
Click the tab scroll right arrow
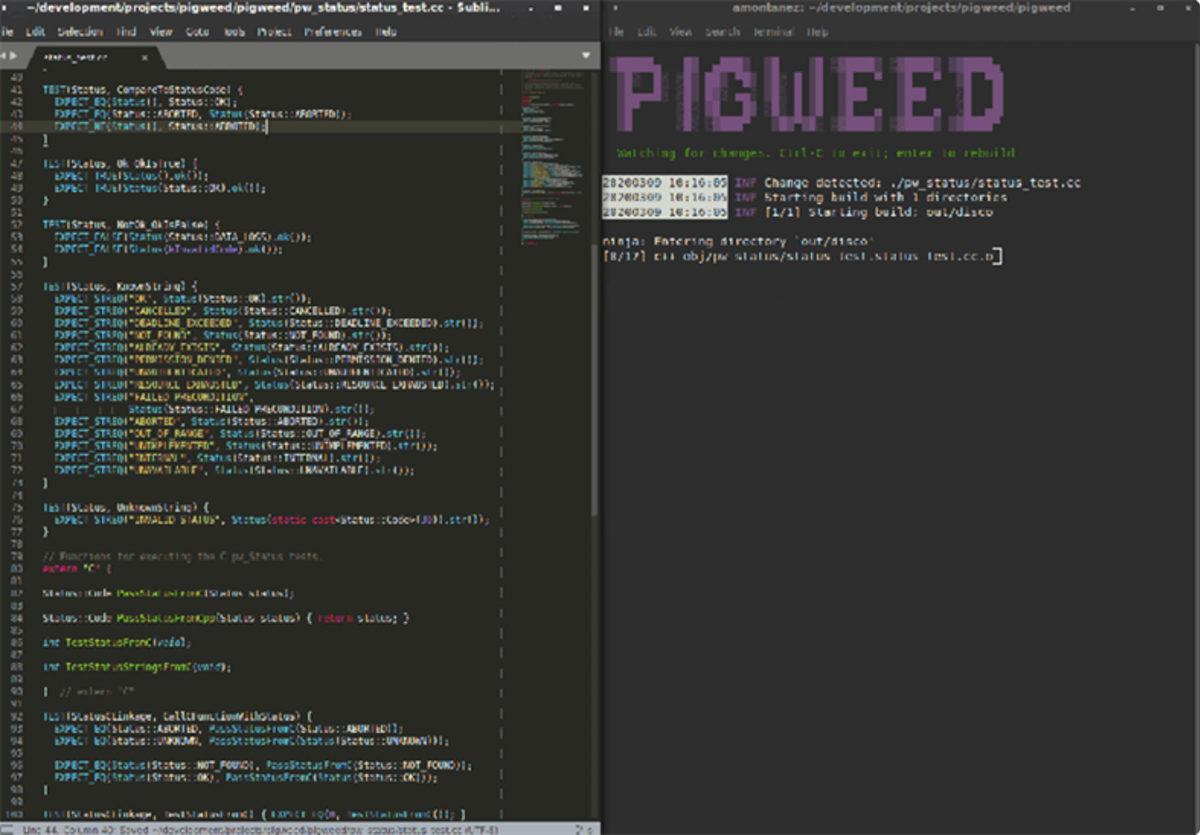[x=15, y=55]
